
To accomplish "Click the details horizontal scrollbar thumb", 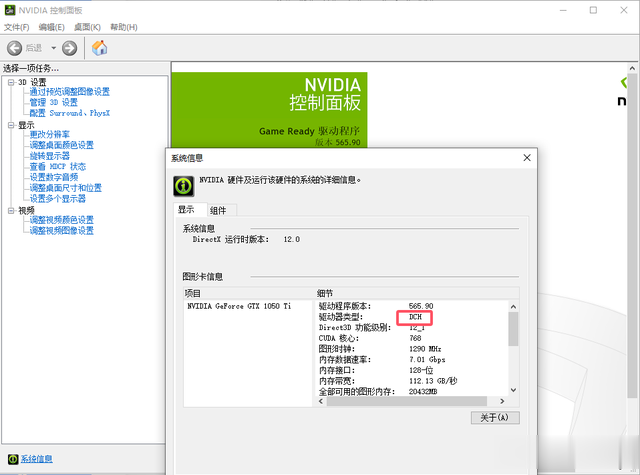I will (407, 401).
